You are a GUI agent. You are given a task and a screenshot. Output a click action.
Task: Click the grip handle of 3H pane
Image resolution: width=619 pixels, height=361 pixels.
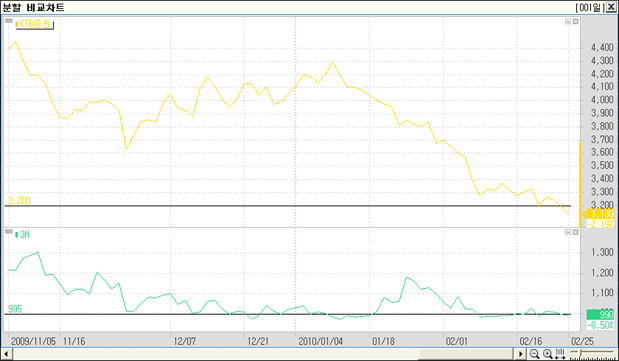pyautogui.click(x=9, y=231)
